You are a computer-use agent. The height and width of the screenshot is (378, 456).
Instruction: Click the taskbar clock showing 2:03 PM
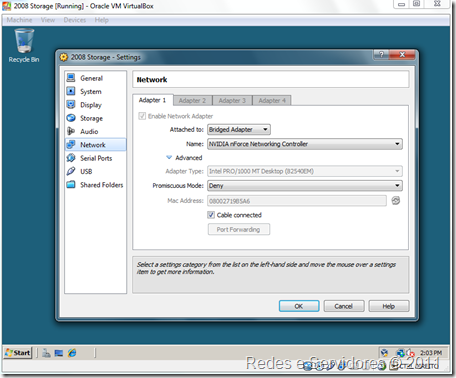(x=431, y=353)
